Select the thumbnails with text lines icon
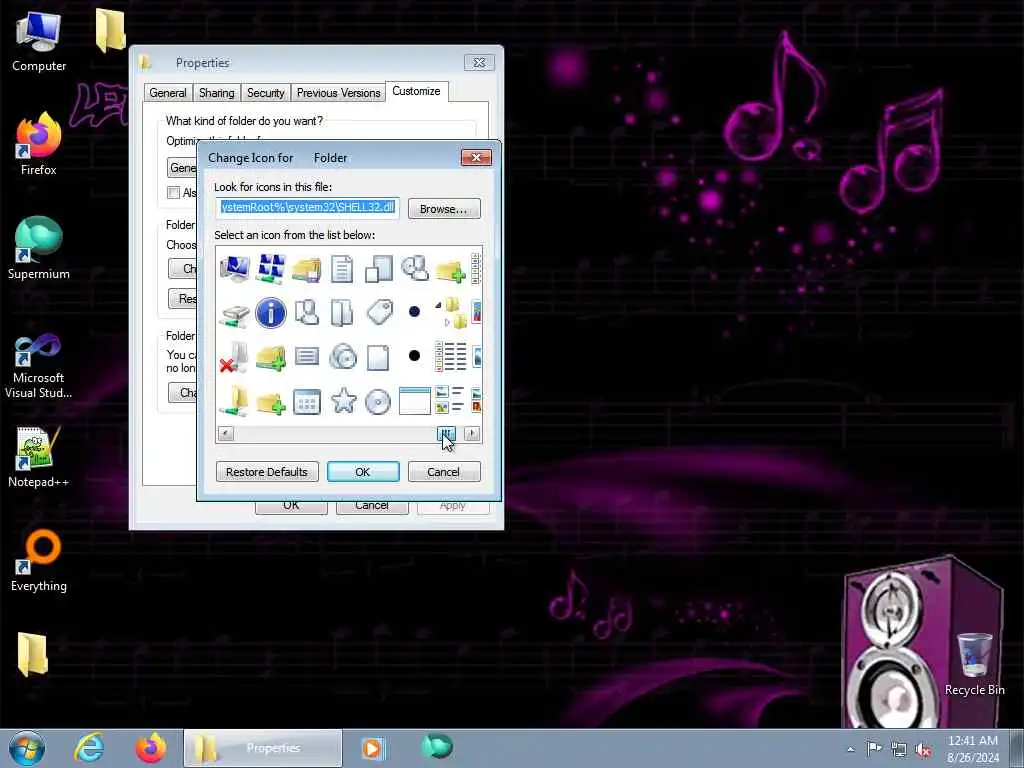Viewport: 1024px width, 768px height. click(450, 400)
